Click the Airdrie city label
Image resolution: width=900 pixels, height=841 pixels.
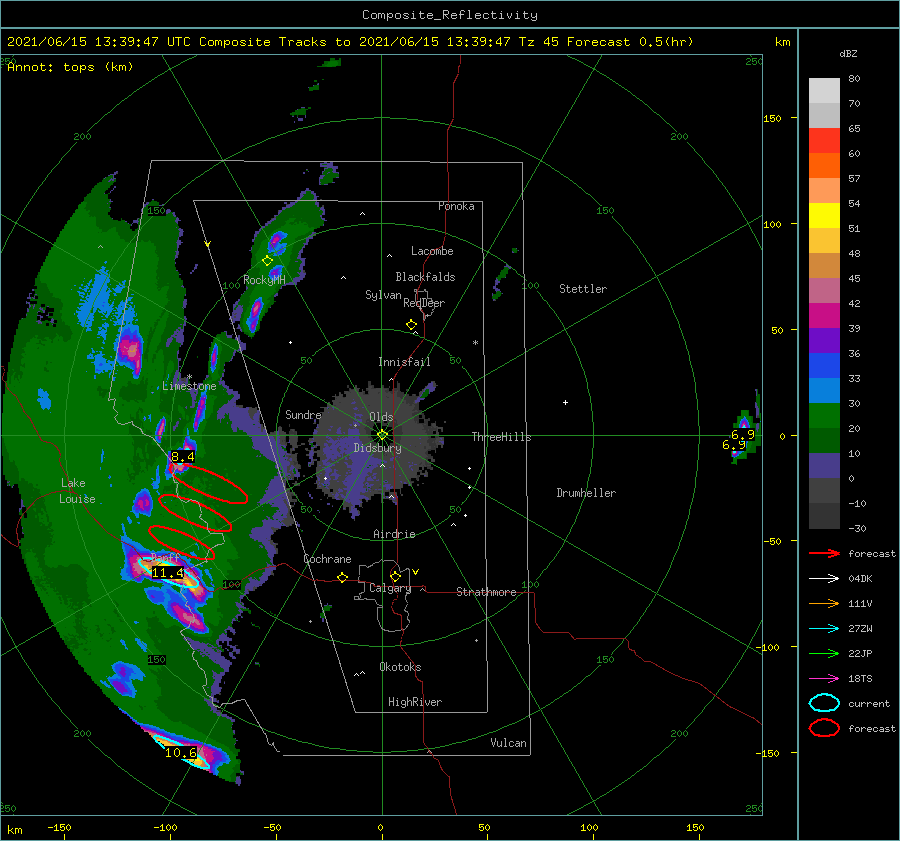point(394,534)
